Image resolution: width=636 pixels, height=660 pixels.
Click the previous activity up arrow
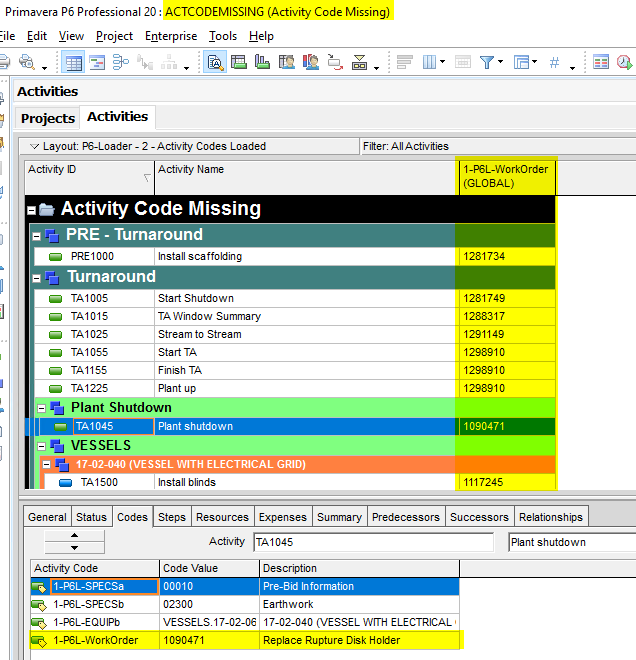click(74, 535)
